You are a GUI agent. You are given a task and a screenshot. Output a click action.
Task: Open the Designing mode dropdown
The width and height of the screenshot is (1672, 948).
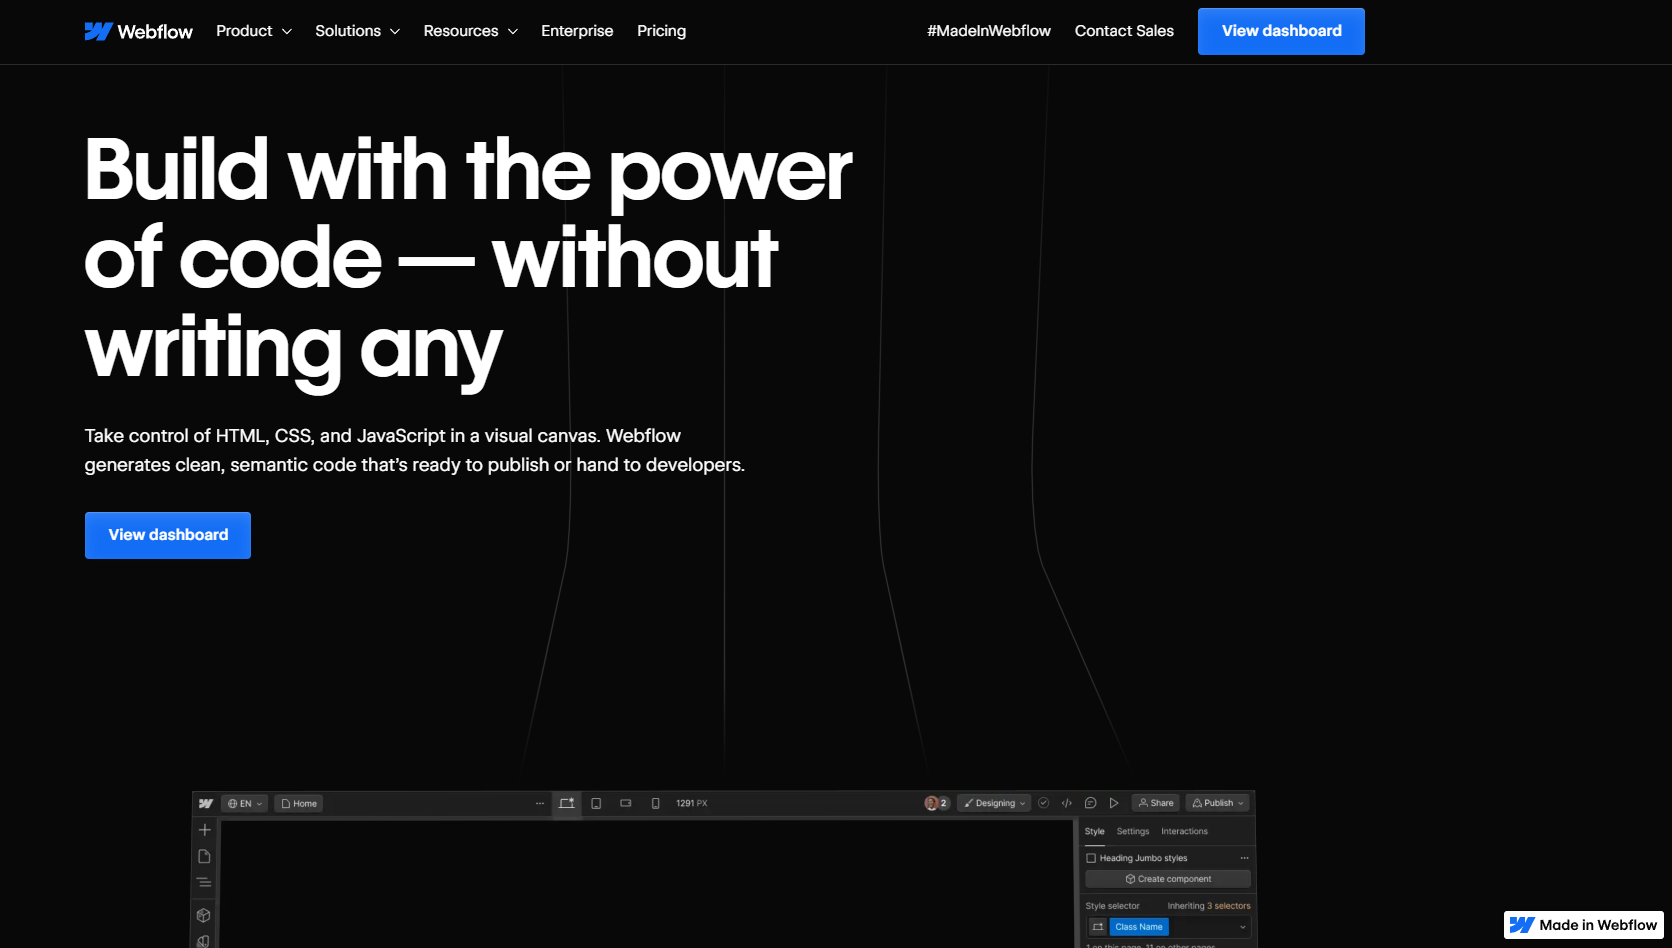(994, 803)
